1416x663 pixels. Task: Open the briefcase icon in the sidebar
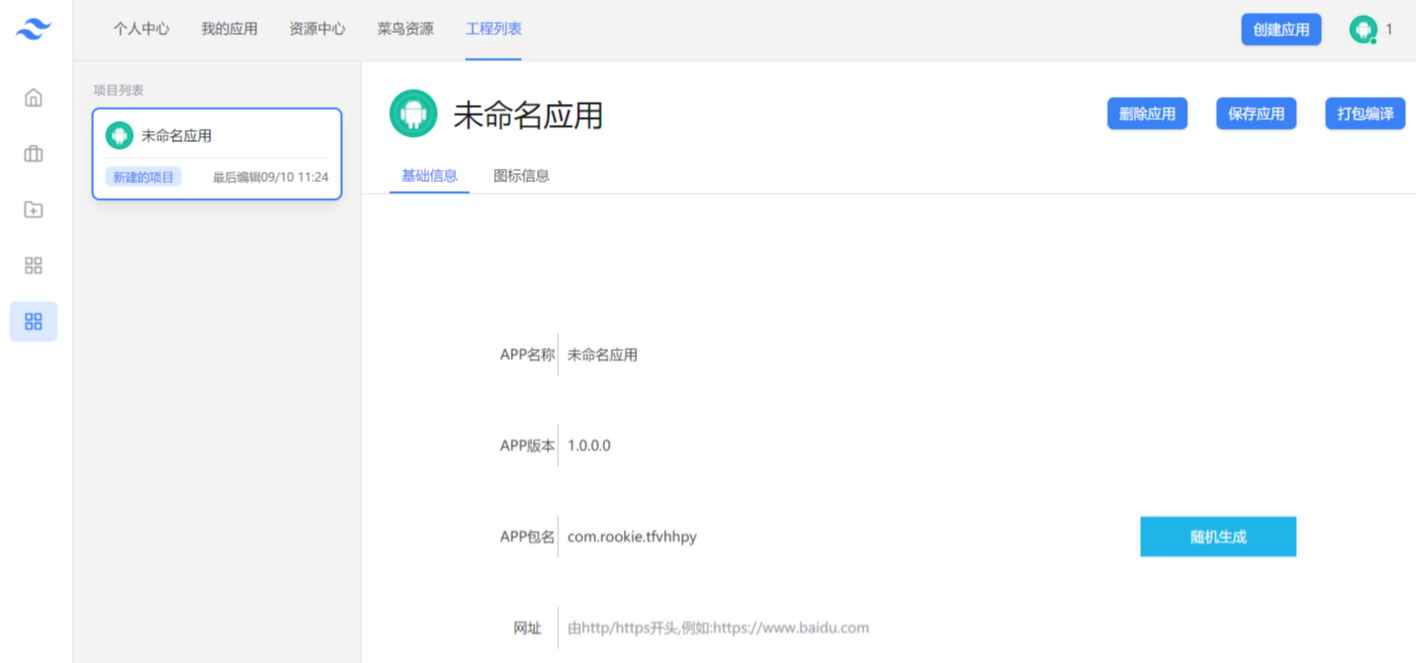33,153
